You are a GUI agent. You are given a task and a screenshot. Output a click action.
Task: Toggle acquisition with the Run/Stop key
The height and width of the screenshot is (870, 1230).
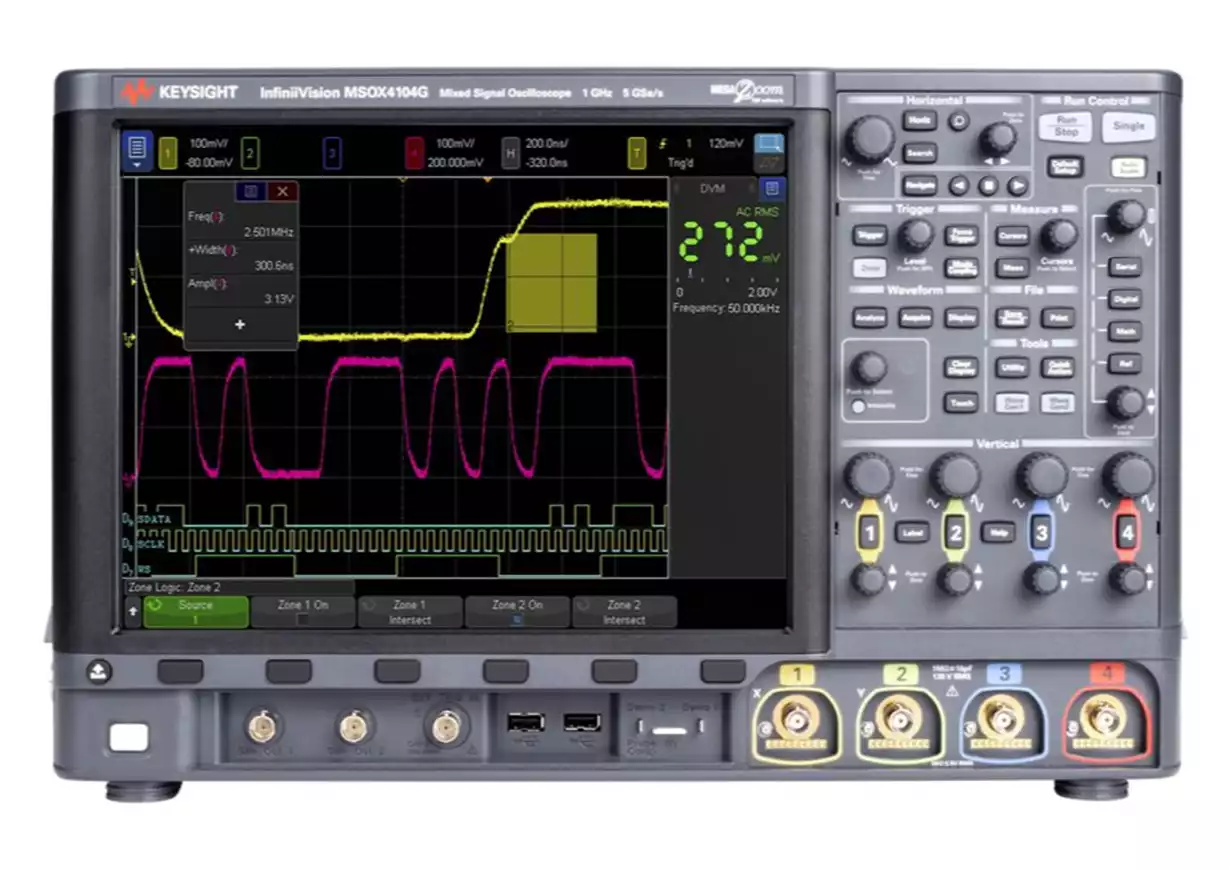click(1066, 127)
